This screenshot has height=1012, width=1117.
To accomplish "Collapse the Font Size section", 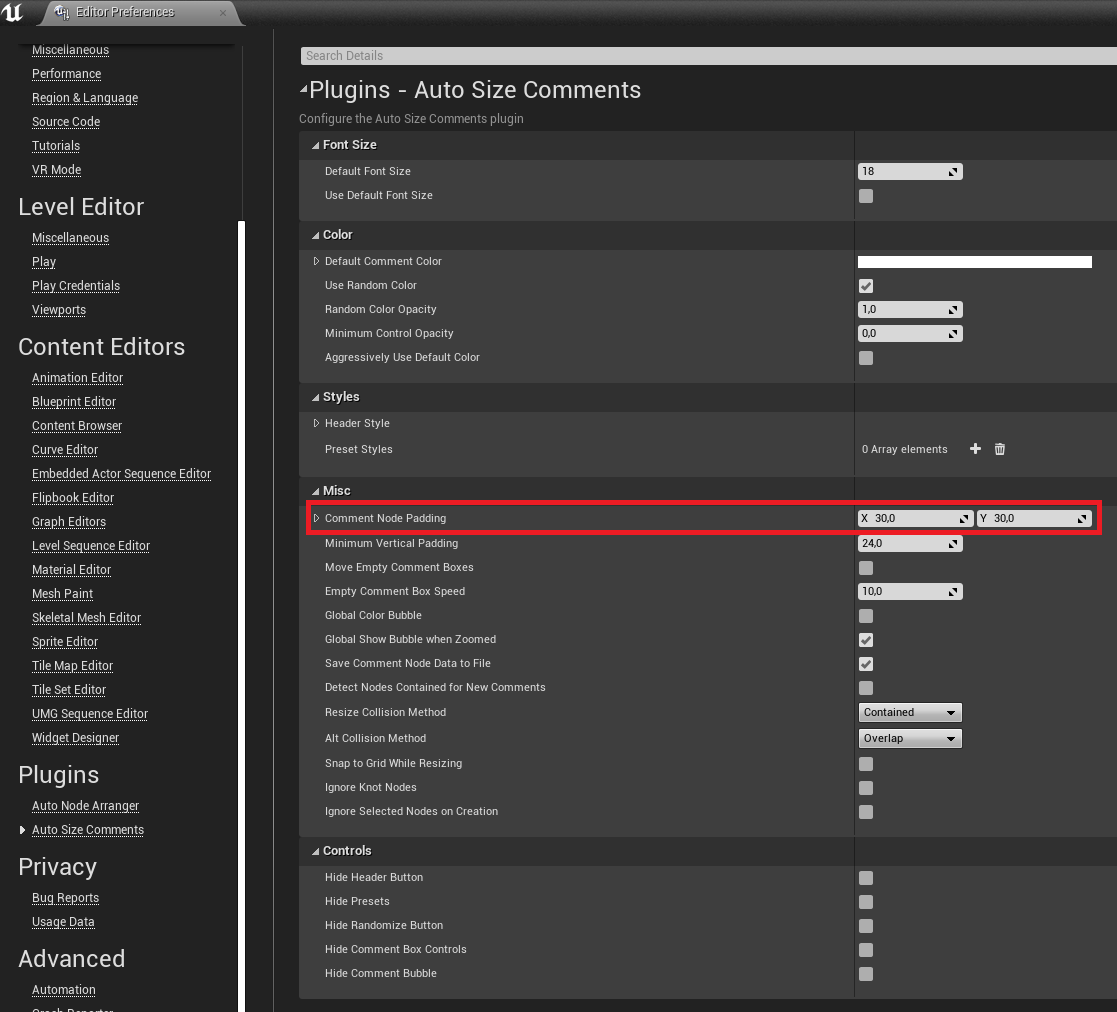I will point(316,145).
